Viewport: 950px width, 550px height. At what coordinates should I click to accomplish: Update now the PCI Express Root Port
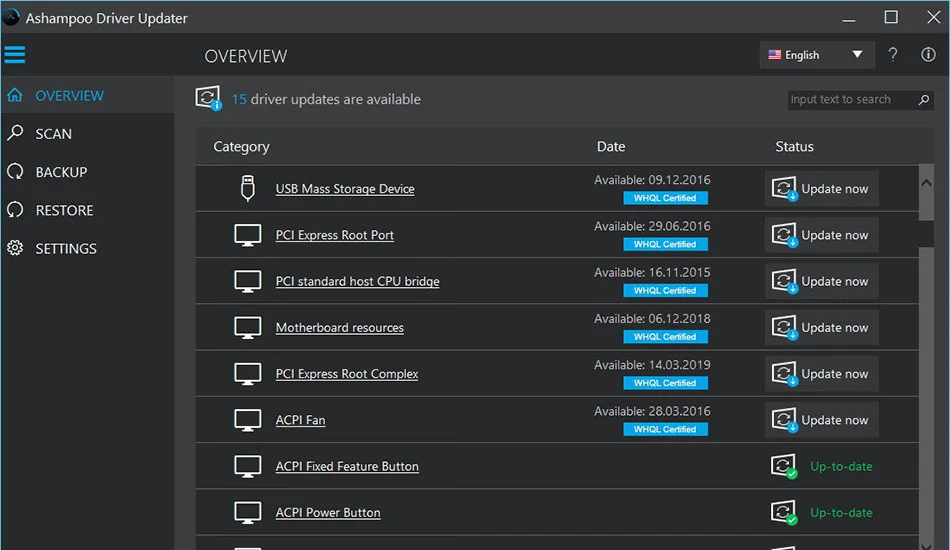[821, 235]
